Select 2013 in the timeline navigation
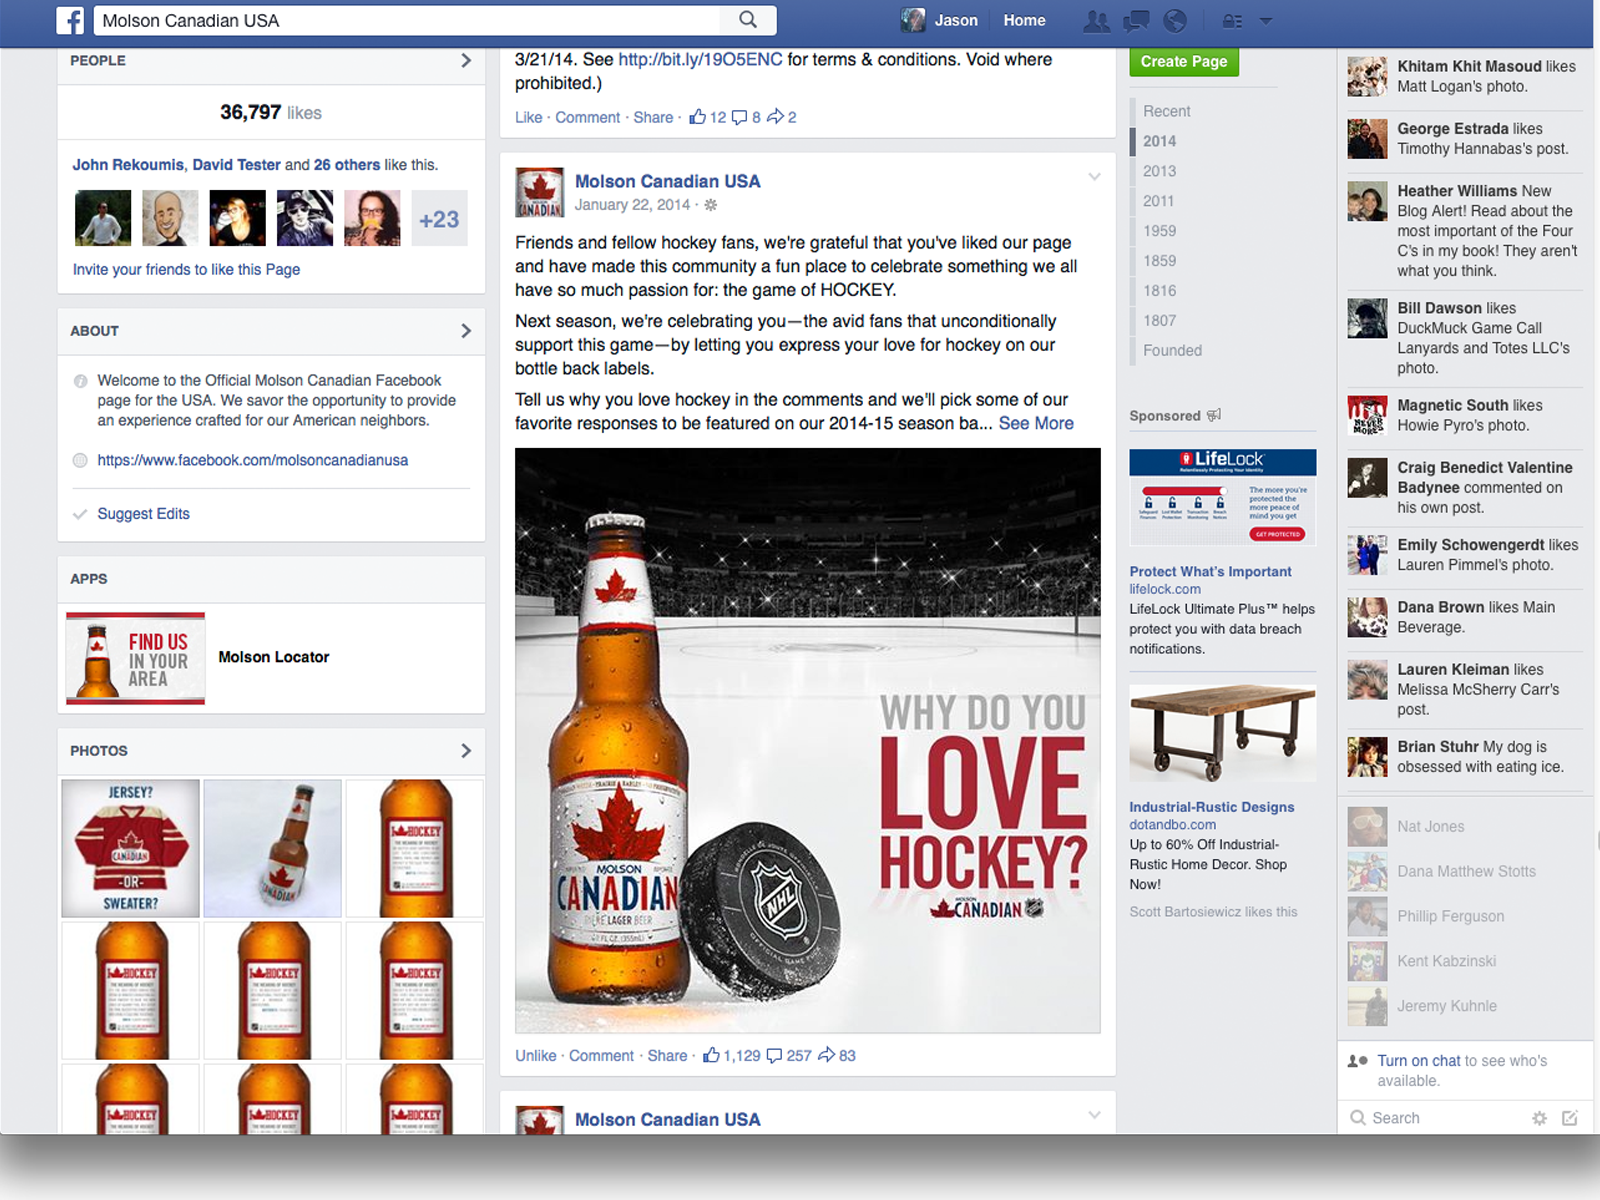The height and width of the screenshot is (1200, 1600). (1160, 171)
